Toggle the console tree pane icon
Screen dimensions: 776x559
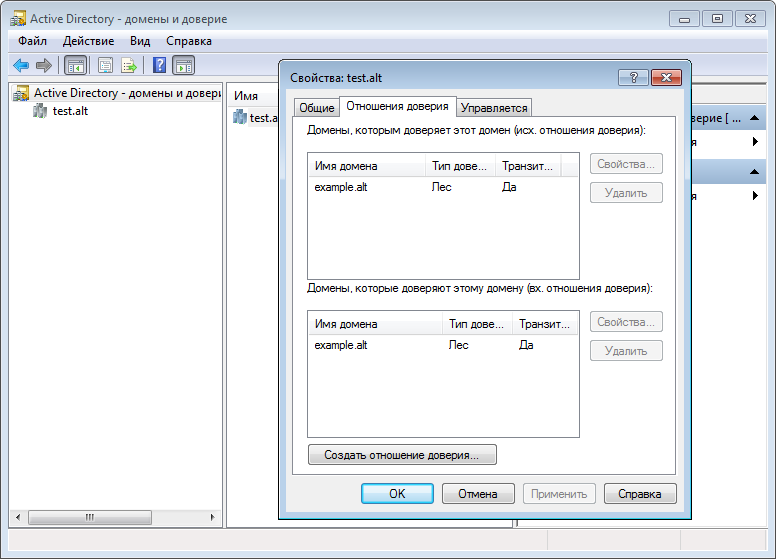(76, 65)
